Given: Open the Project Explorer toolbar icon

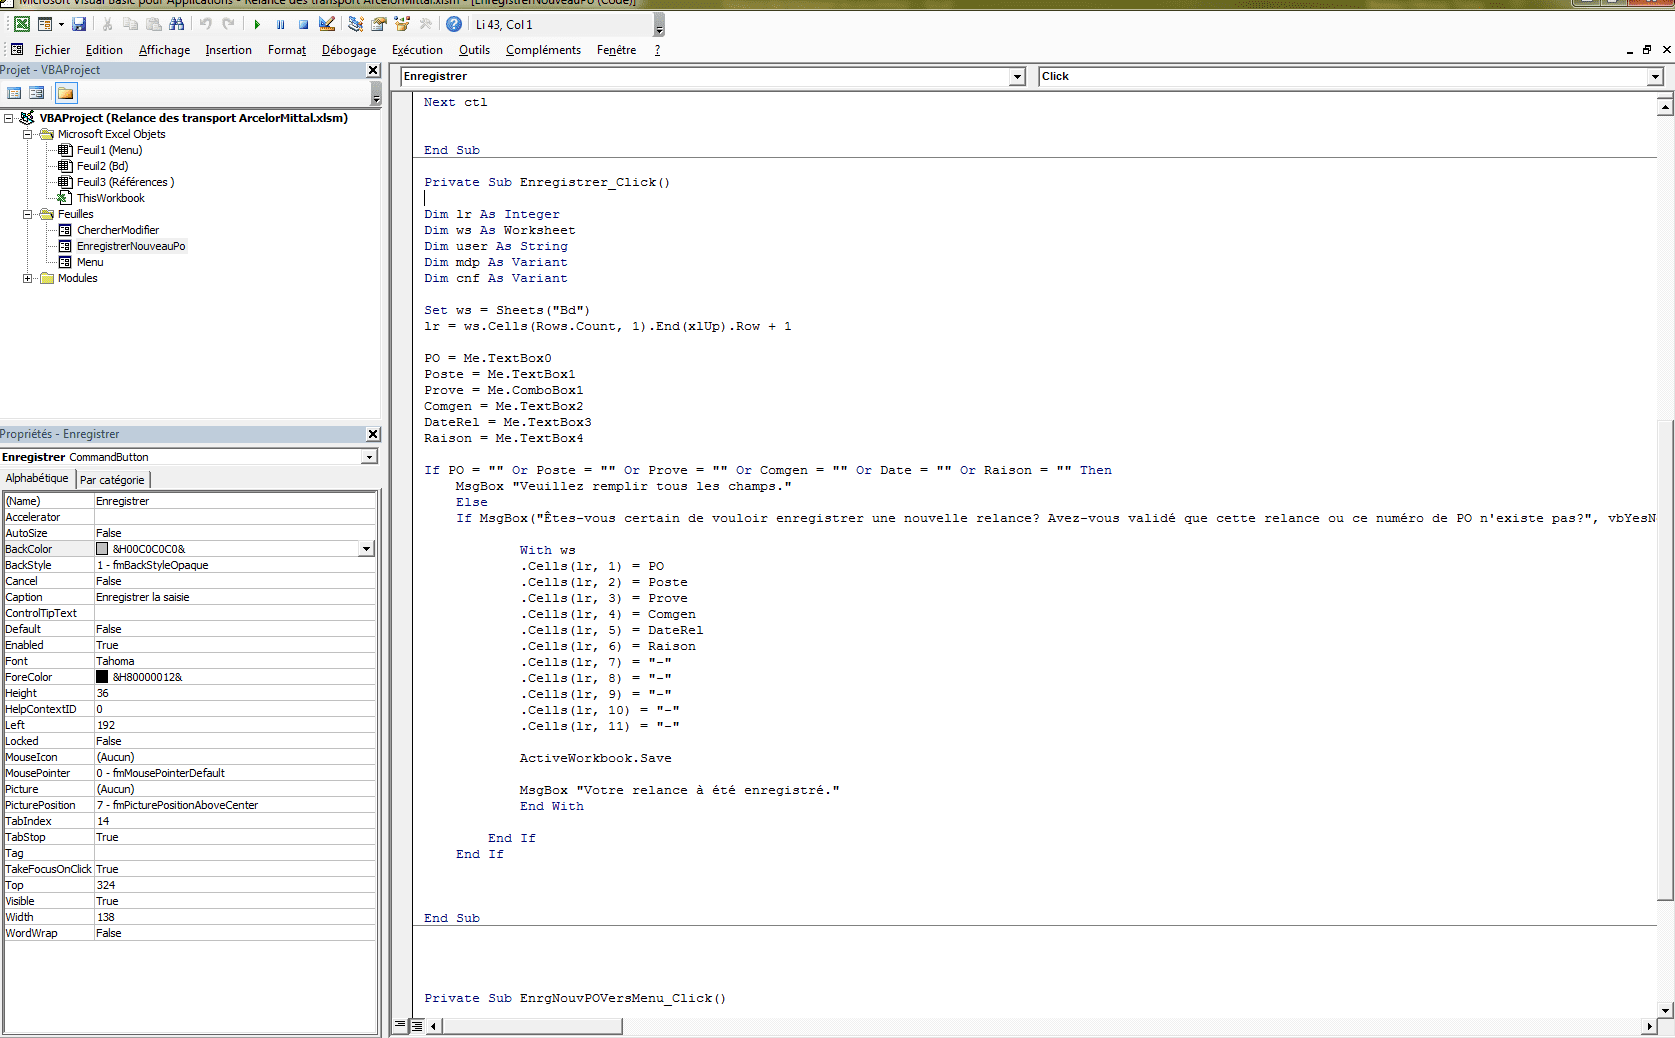Looking at the screenshot, I should tap(356, 24).
